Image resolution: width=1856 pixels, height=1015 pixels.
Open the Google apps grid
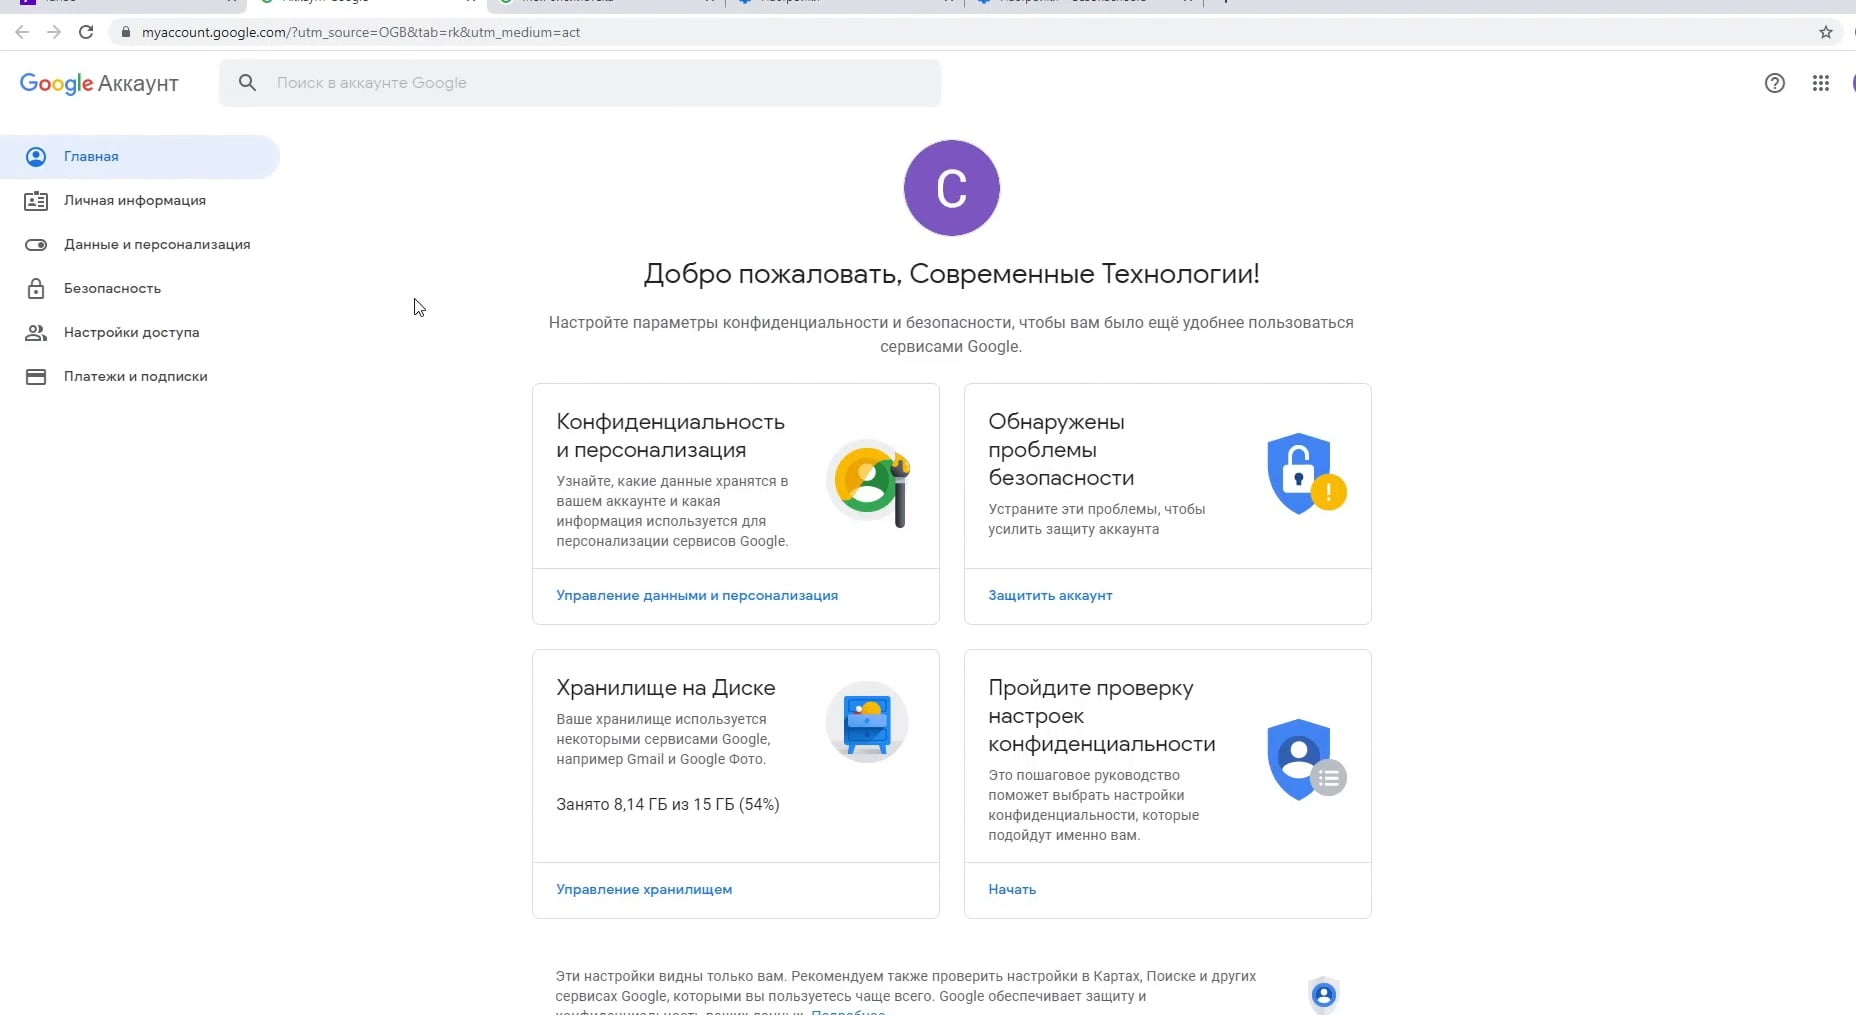[x=1821, y=83]
